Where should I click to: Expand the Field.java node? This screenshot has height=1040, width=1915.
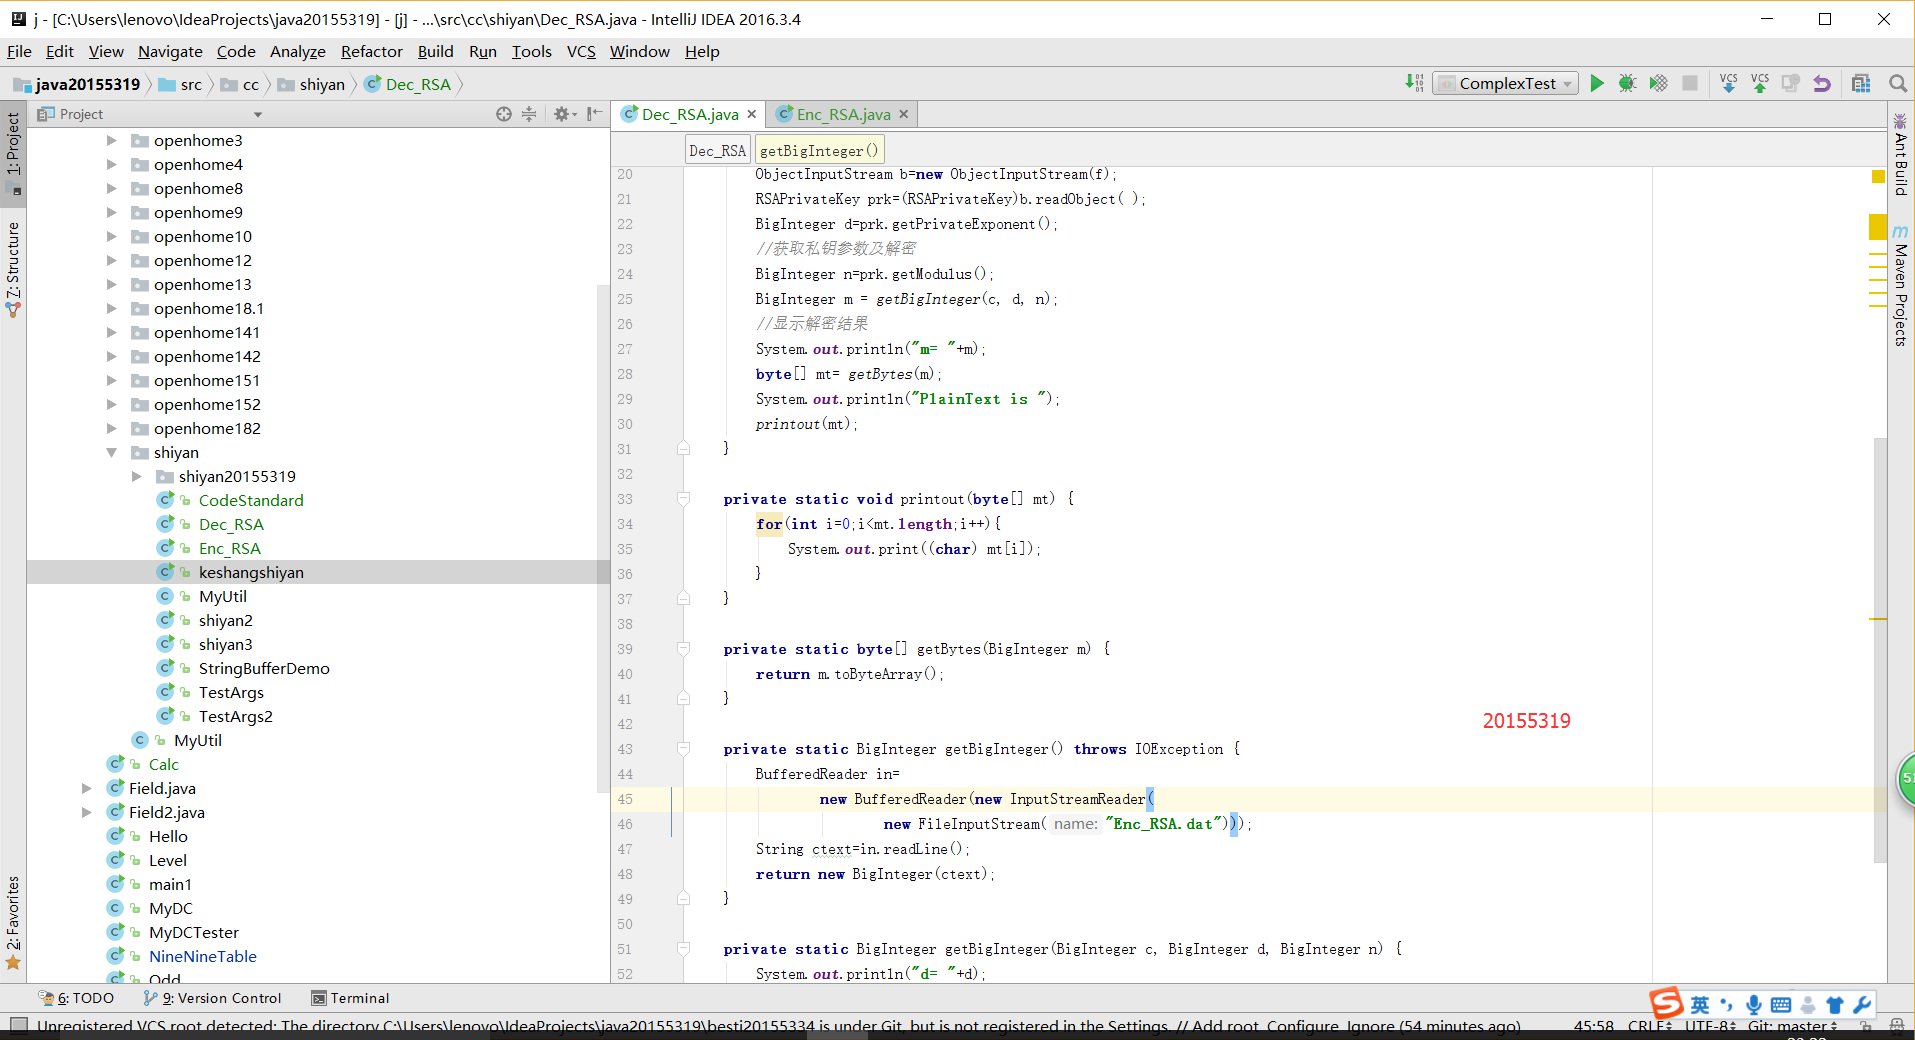click(87, 788)
